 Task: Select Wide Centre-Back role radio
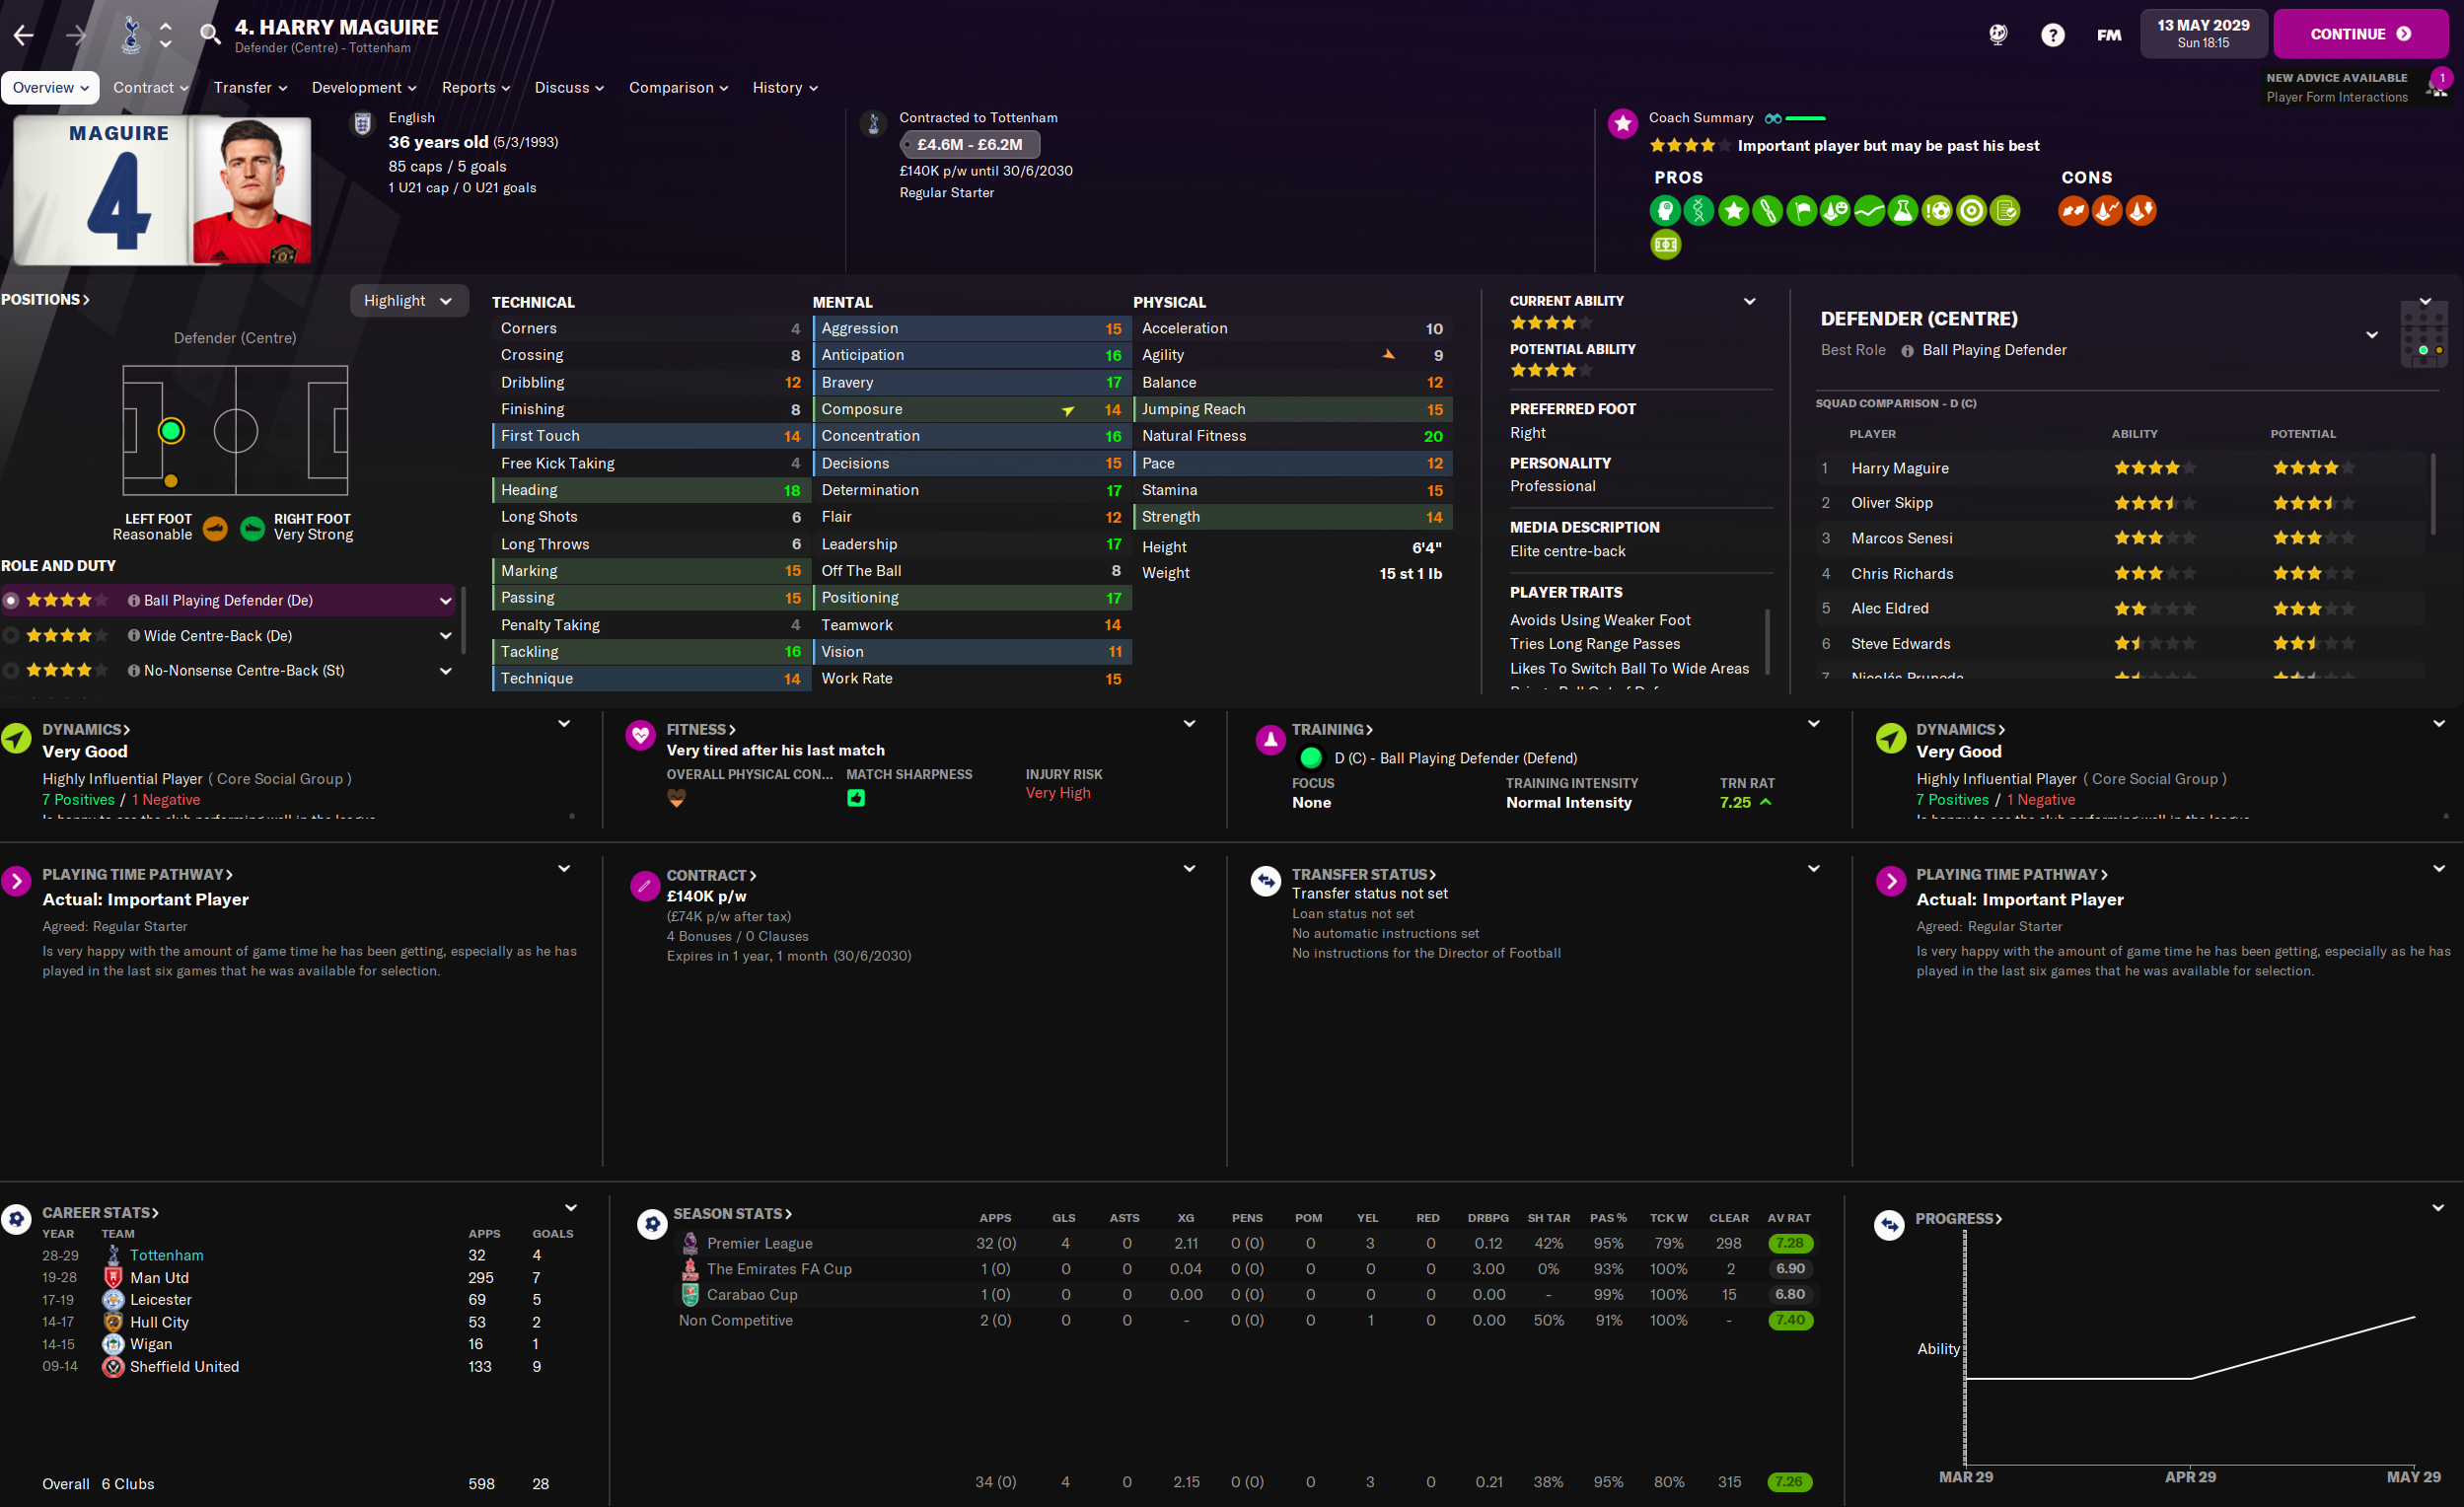click(x=11, y=636)
